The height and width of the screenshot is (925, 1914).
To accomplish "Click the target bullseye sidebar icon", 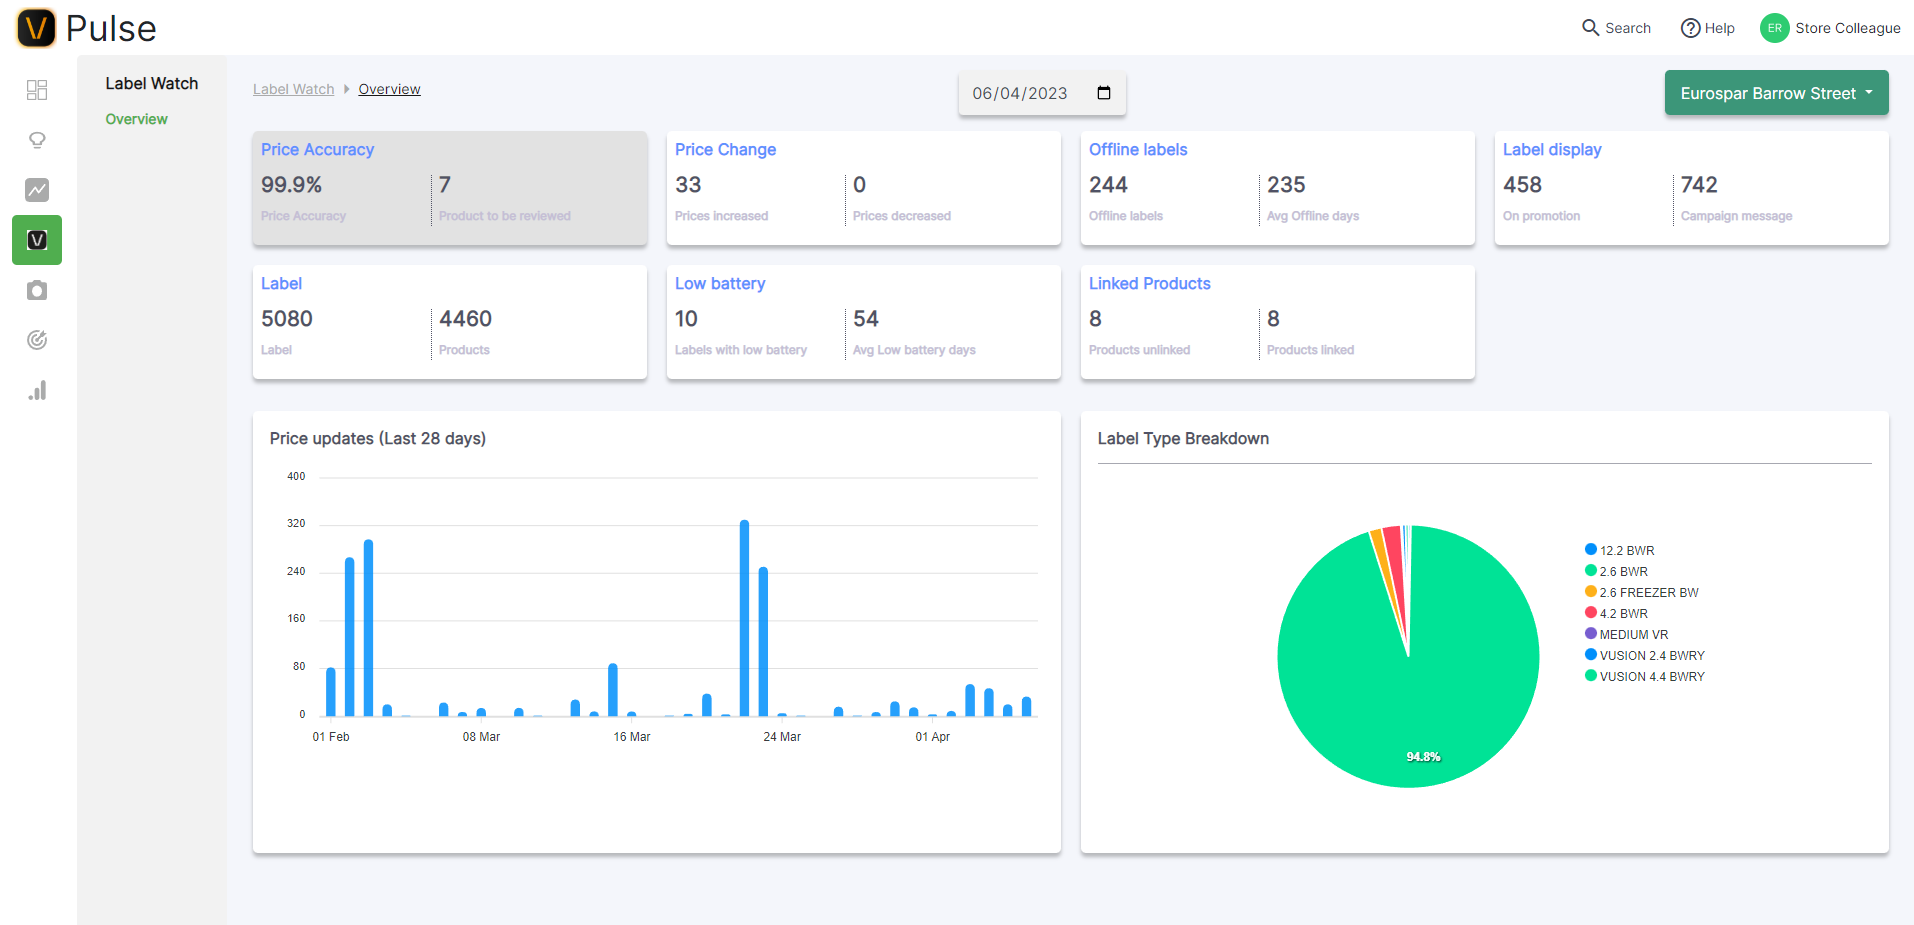I will point(37,340).
